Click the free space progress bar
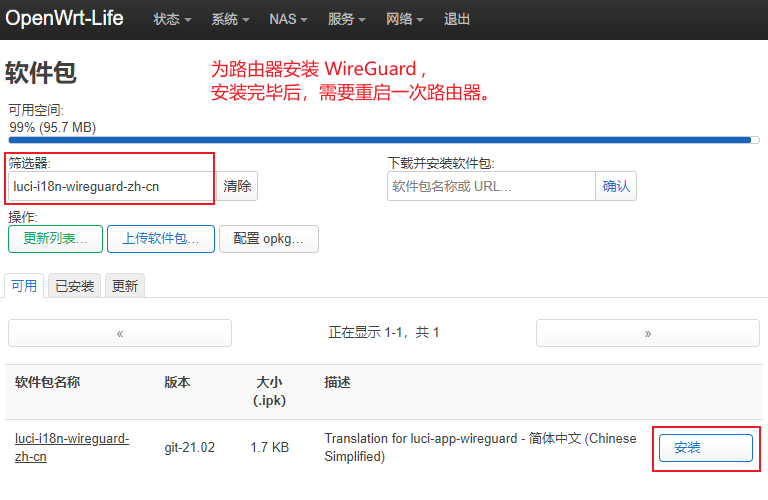This screenshot has height=500, width=768. pyautogui.click(x=384, y=140)
